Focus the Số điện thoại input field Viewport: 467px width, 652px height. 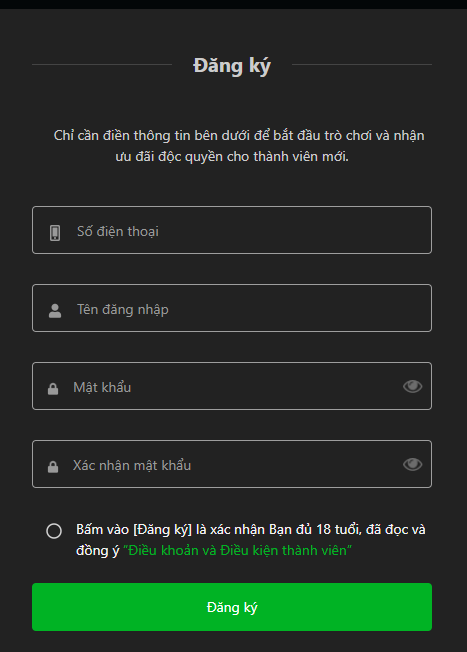coord(232,230)
